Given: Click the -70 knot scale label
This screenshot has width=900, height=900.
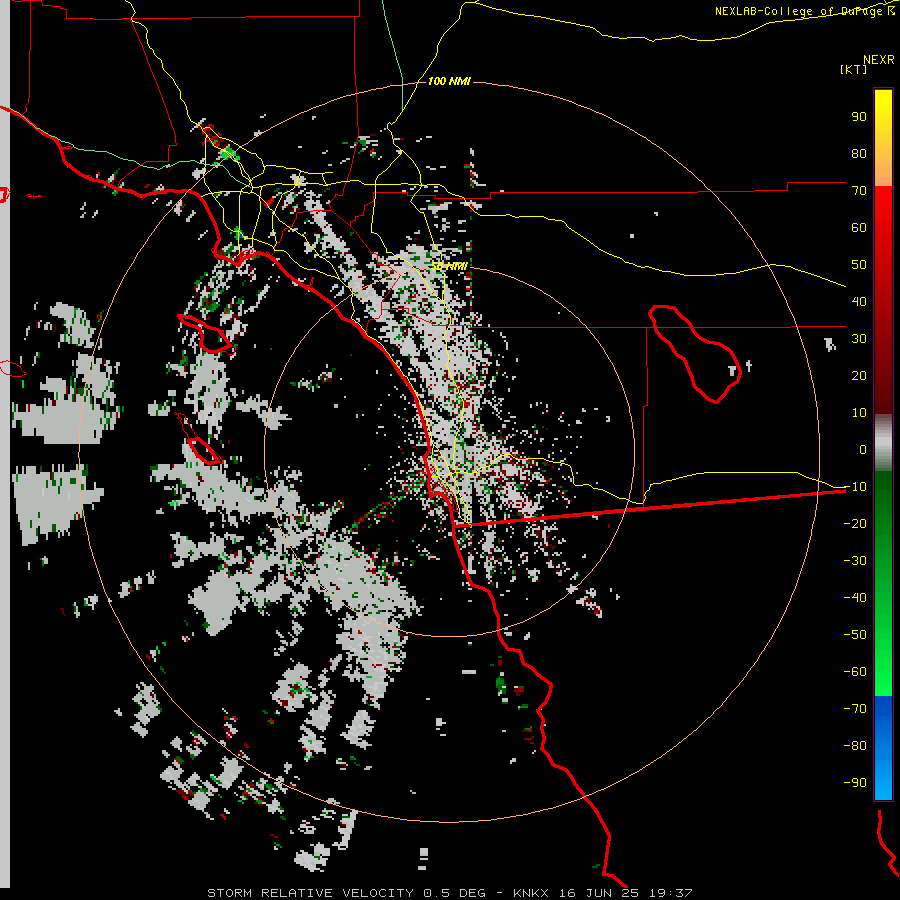Looking at the screenshot, I should [855, 708].
